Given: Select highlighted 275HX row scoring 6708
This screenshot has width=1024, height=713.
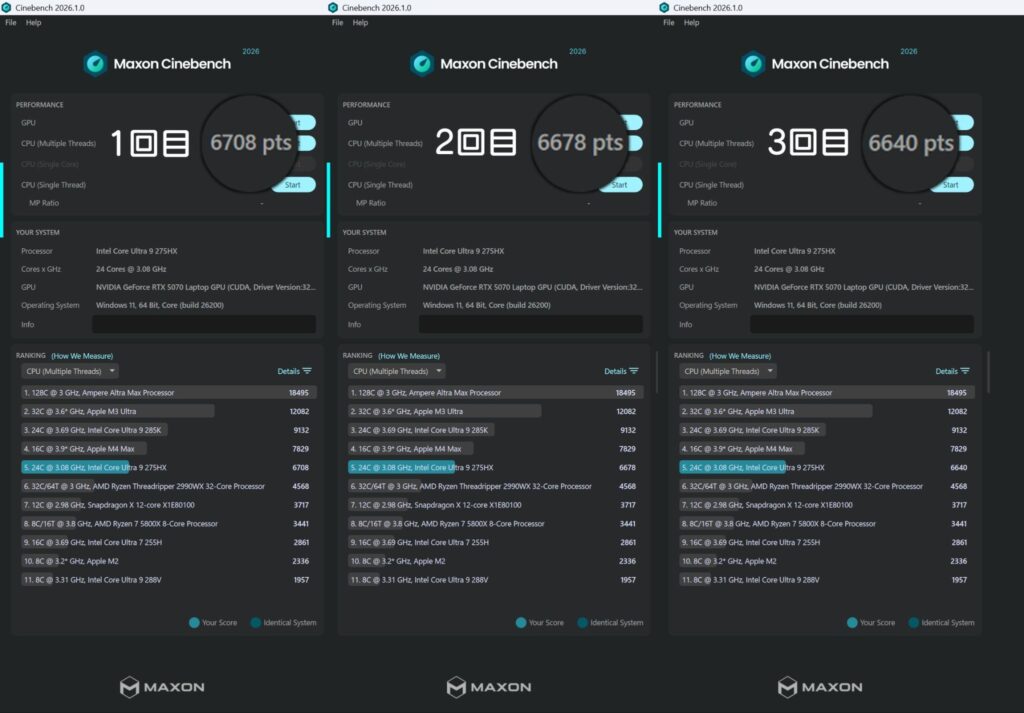Looking at the screenshot, I should 168,467.
